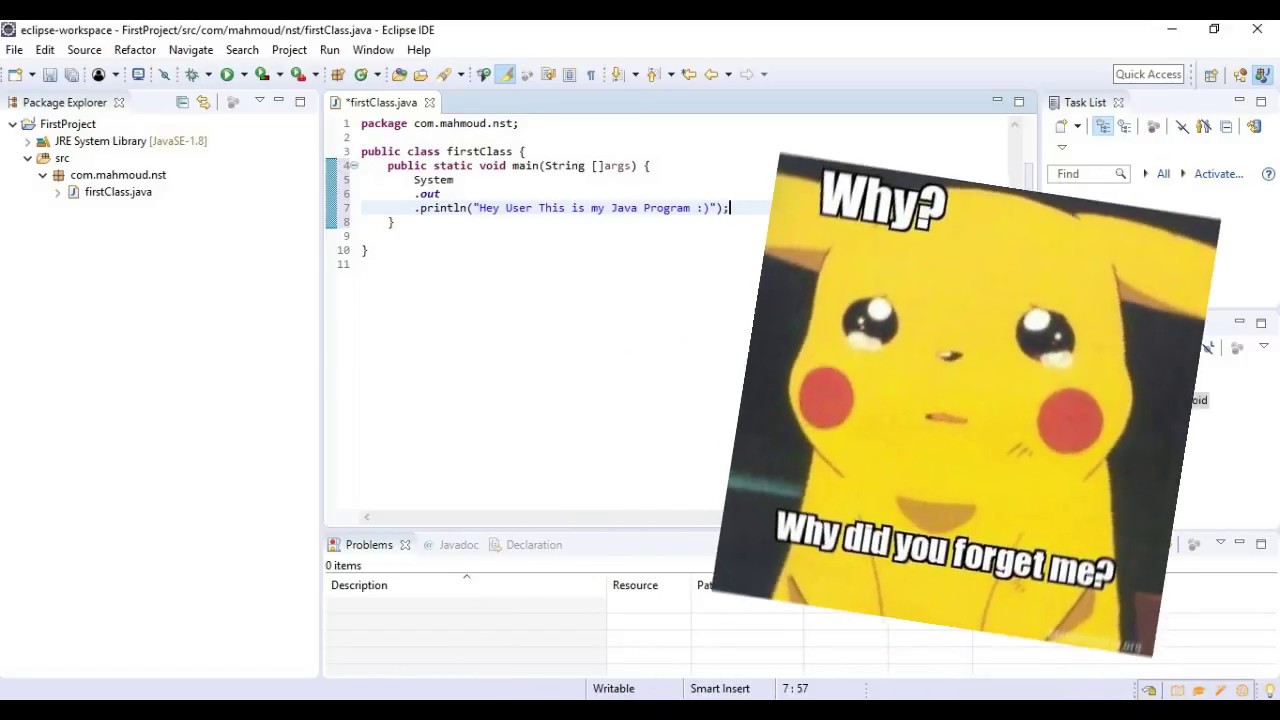Click New Task icon in Task List

pos(1061,126)
